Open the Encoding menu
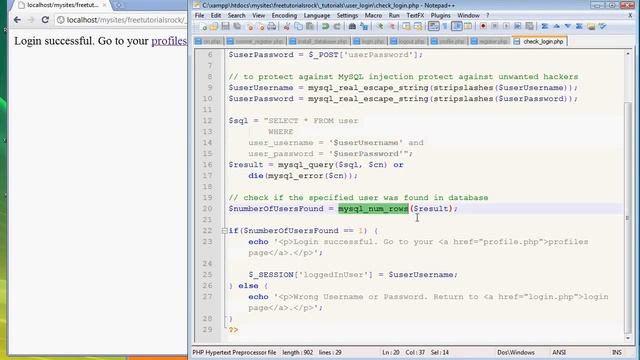Image resolution: width=640 pixels, height=360 pixels. point(284,15)
